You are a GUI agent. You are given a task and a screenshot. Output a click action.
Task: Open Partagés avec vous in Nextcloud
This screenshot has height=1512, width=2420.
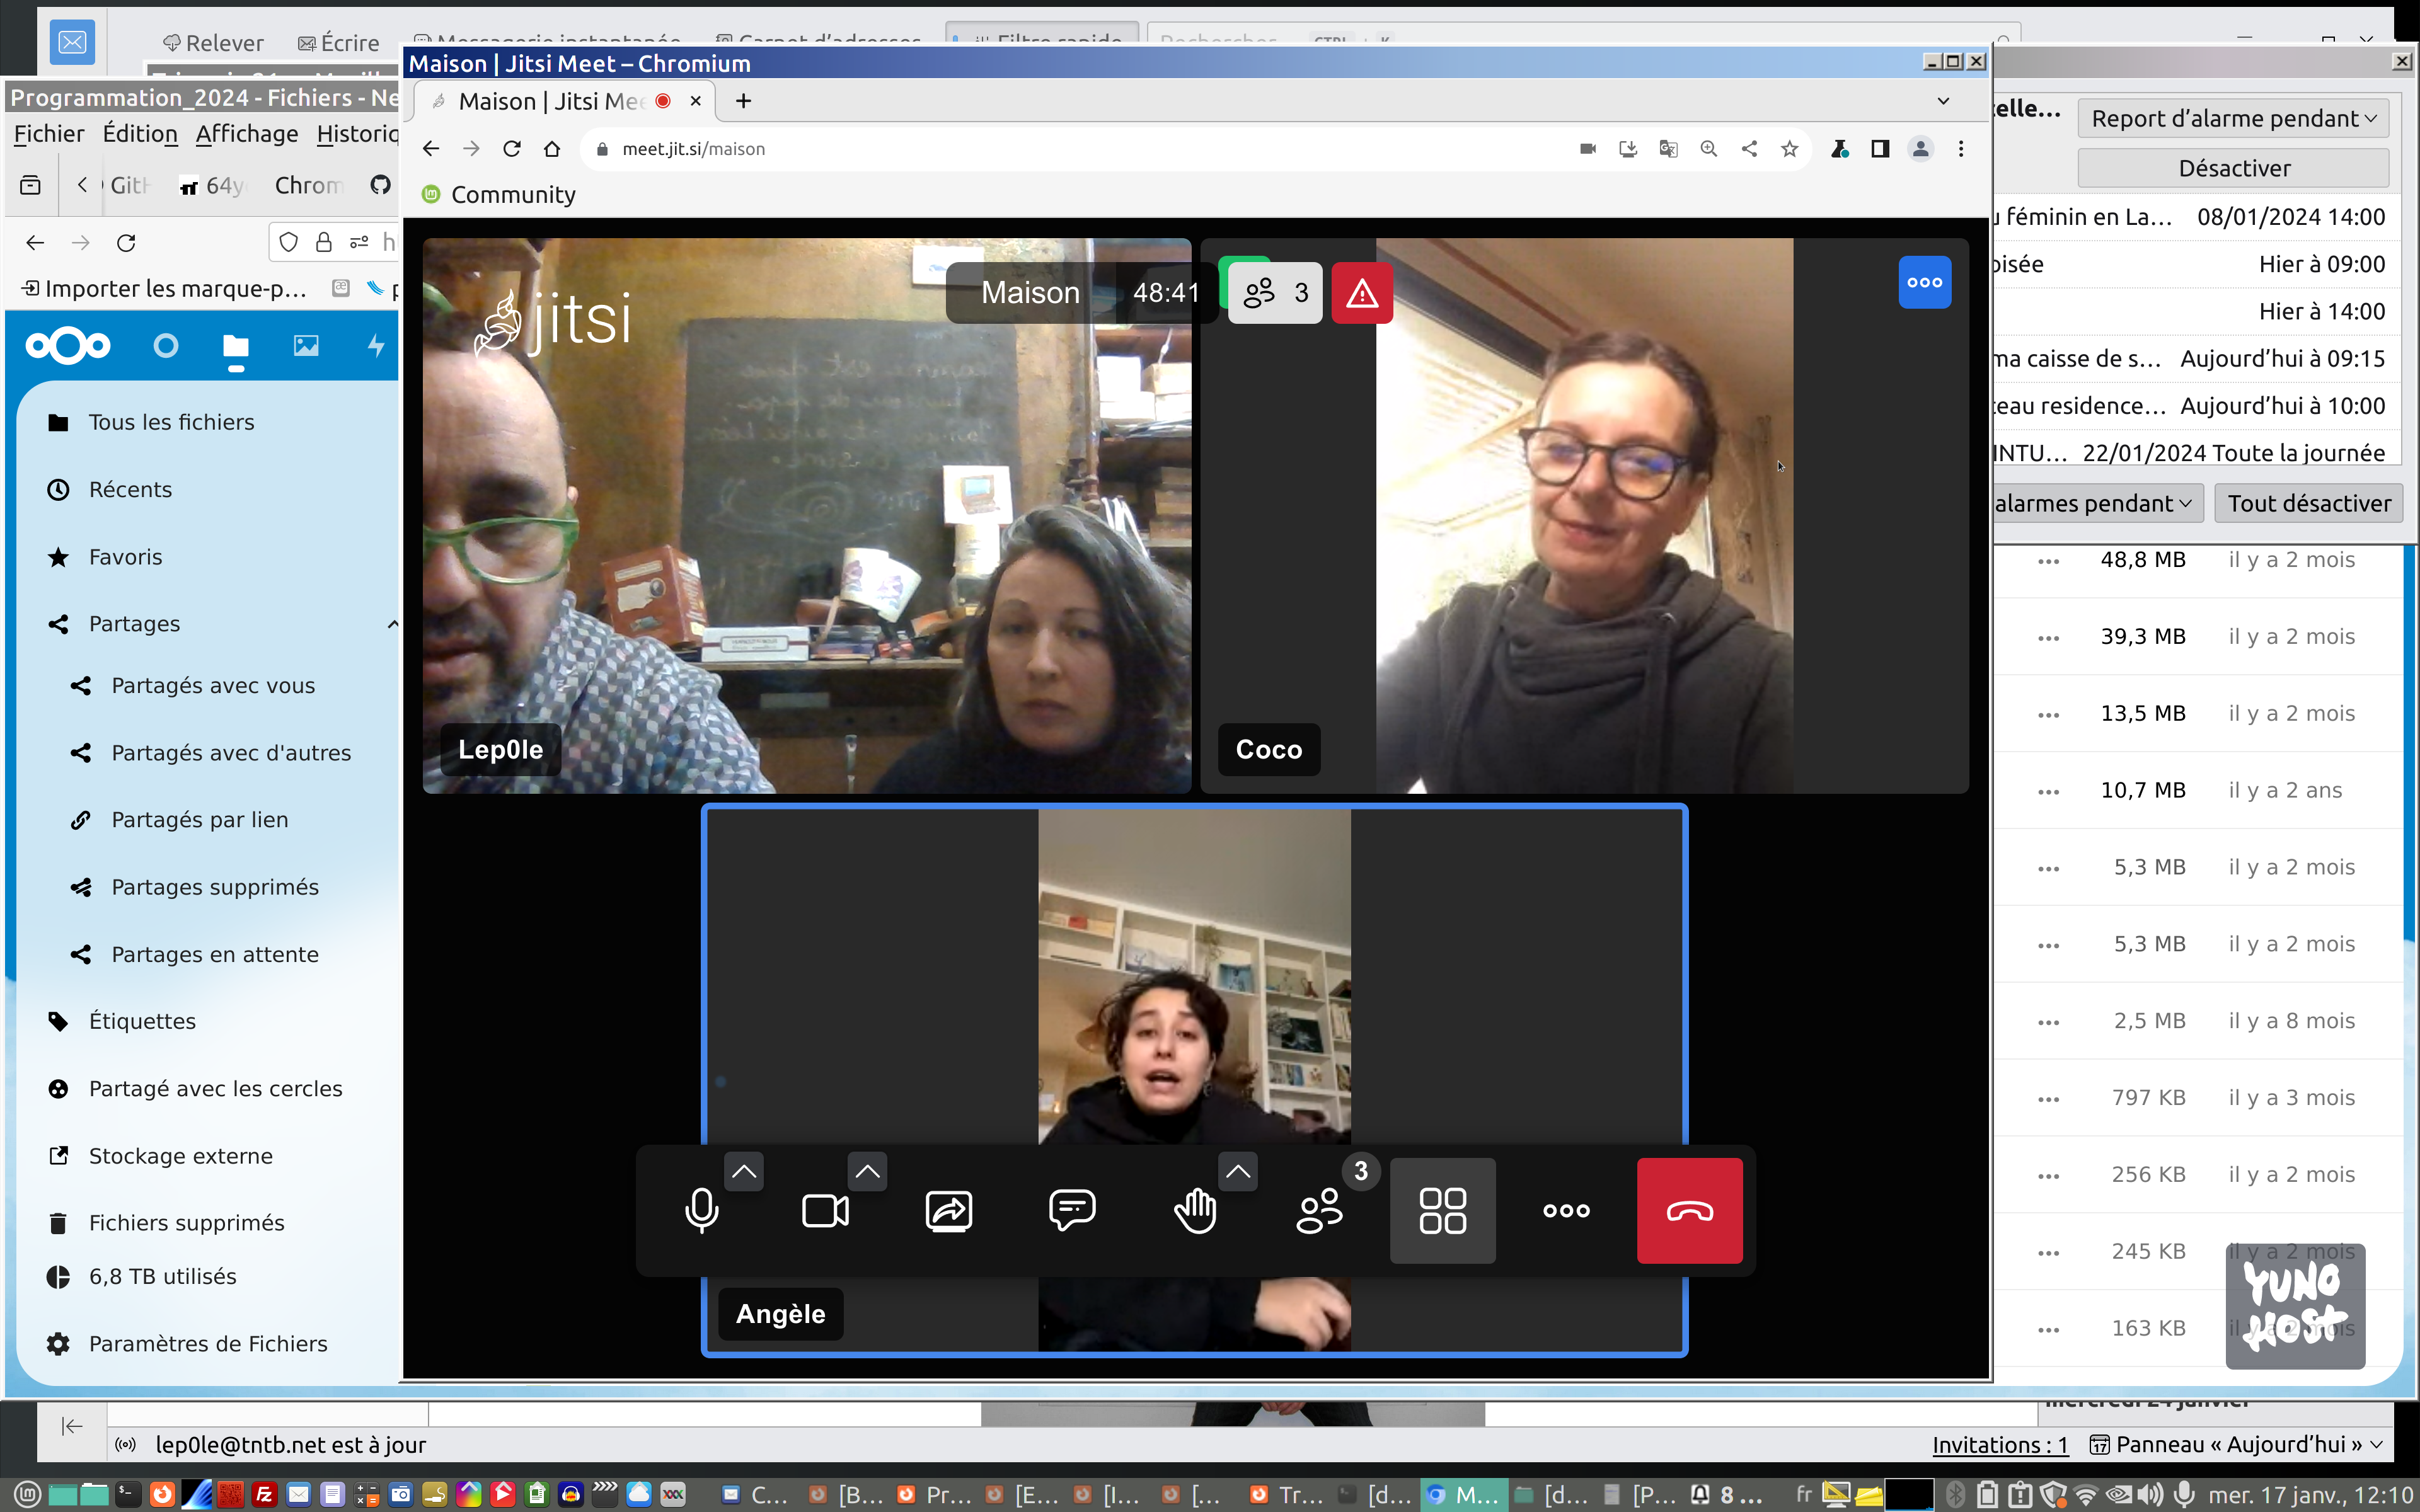pos(213,686)
